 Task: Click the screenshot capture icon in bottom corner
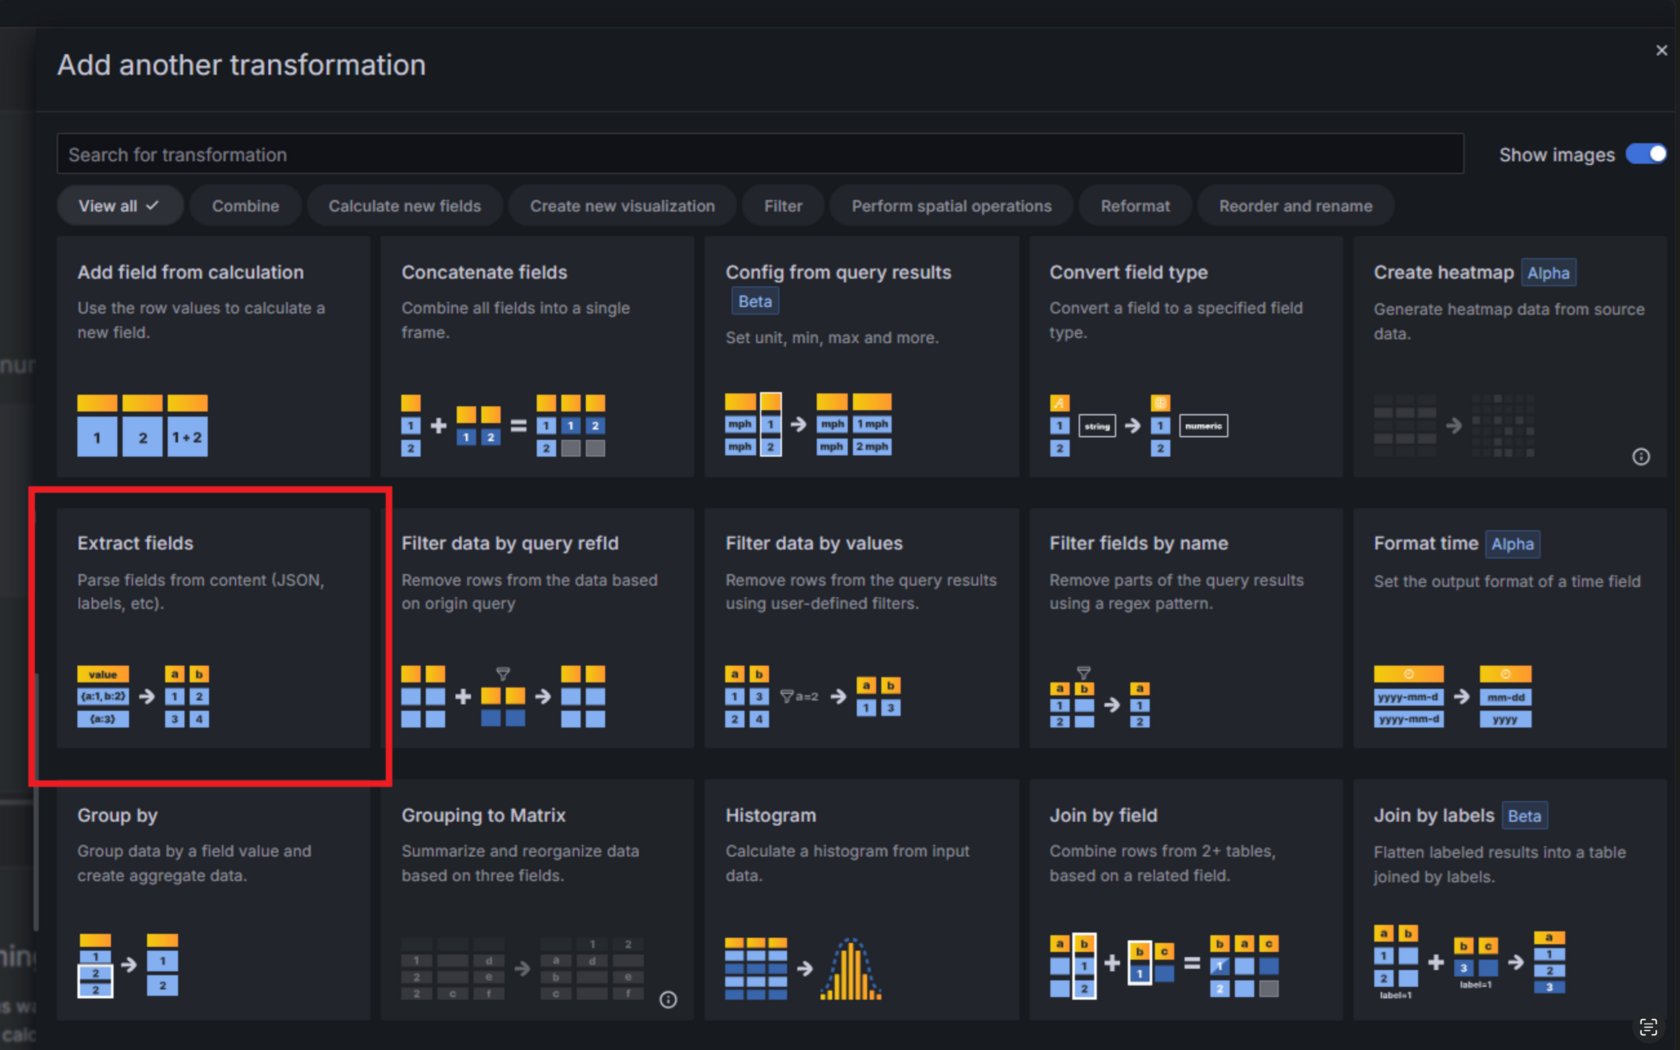click(1648, 1027)
